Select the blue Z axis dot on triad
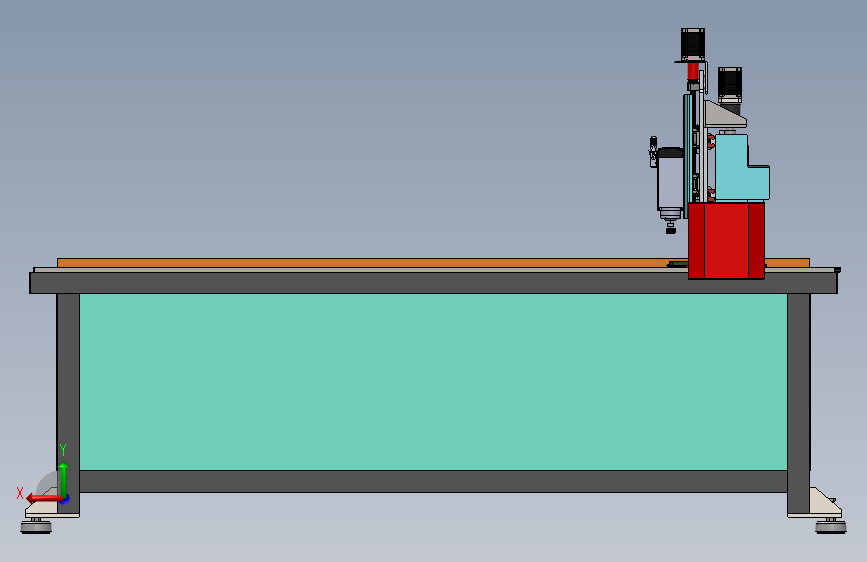This screenshot has width=867, height=562. point(65,499)
